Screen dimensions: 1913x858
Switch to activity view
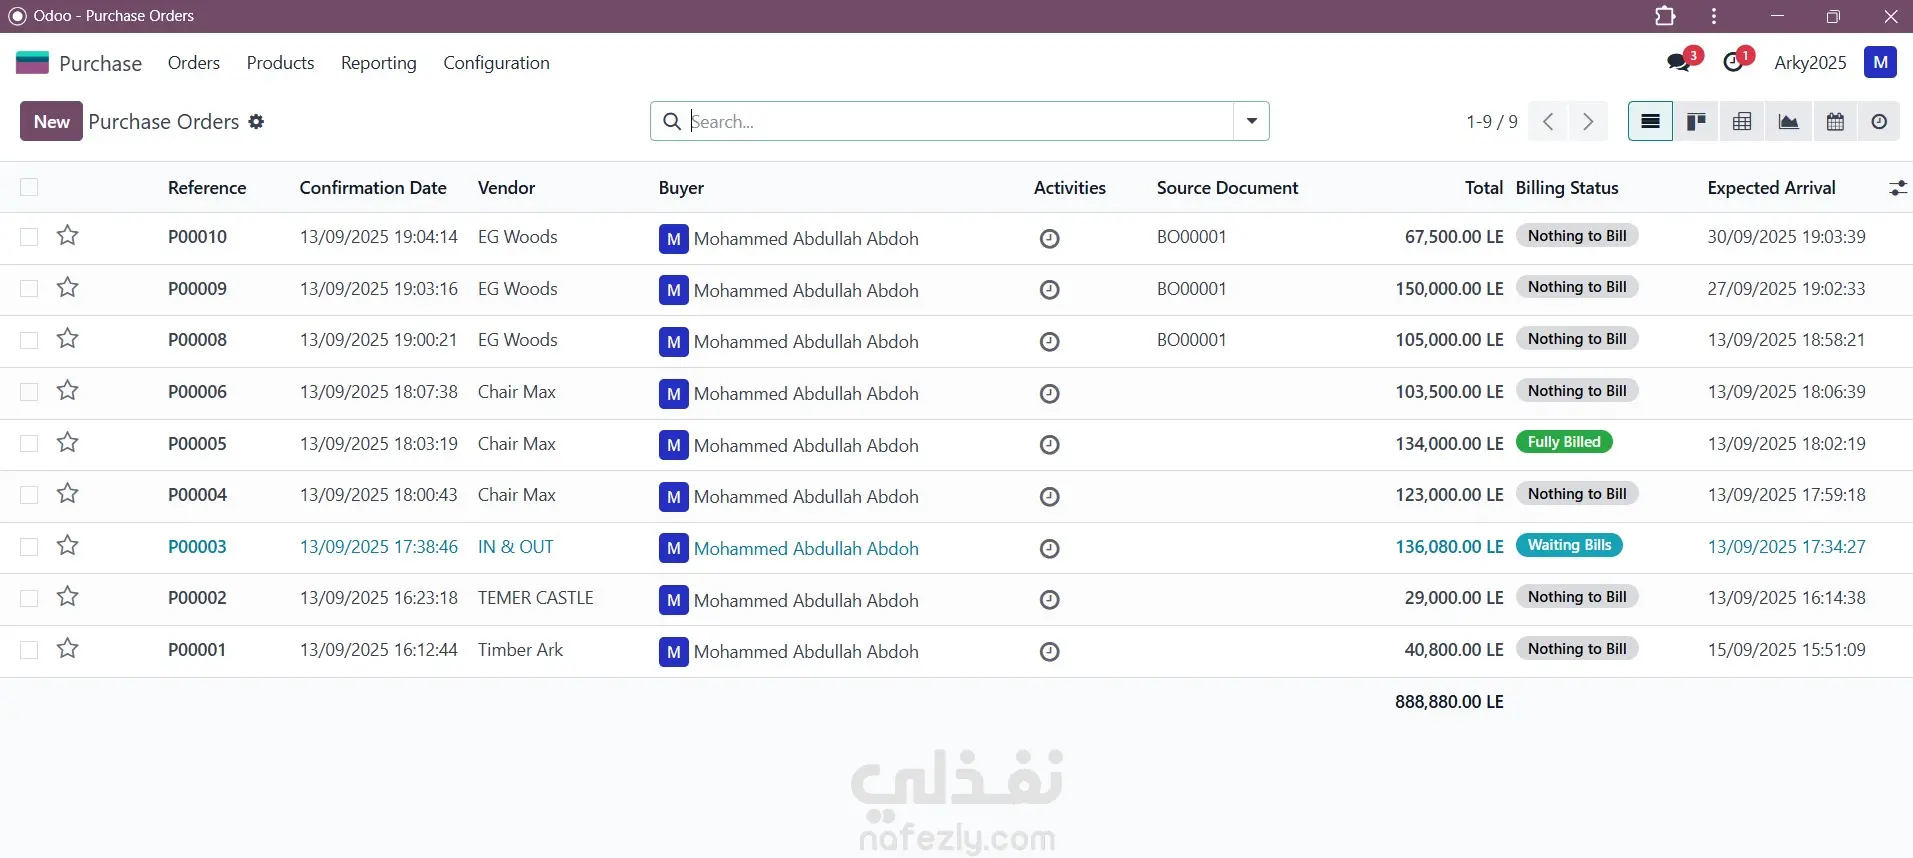[x=1879, y=122]
